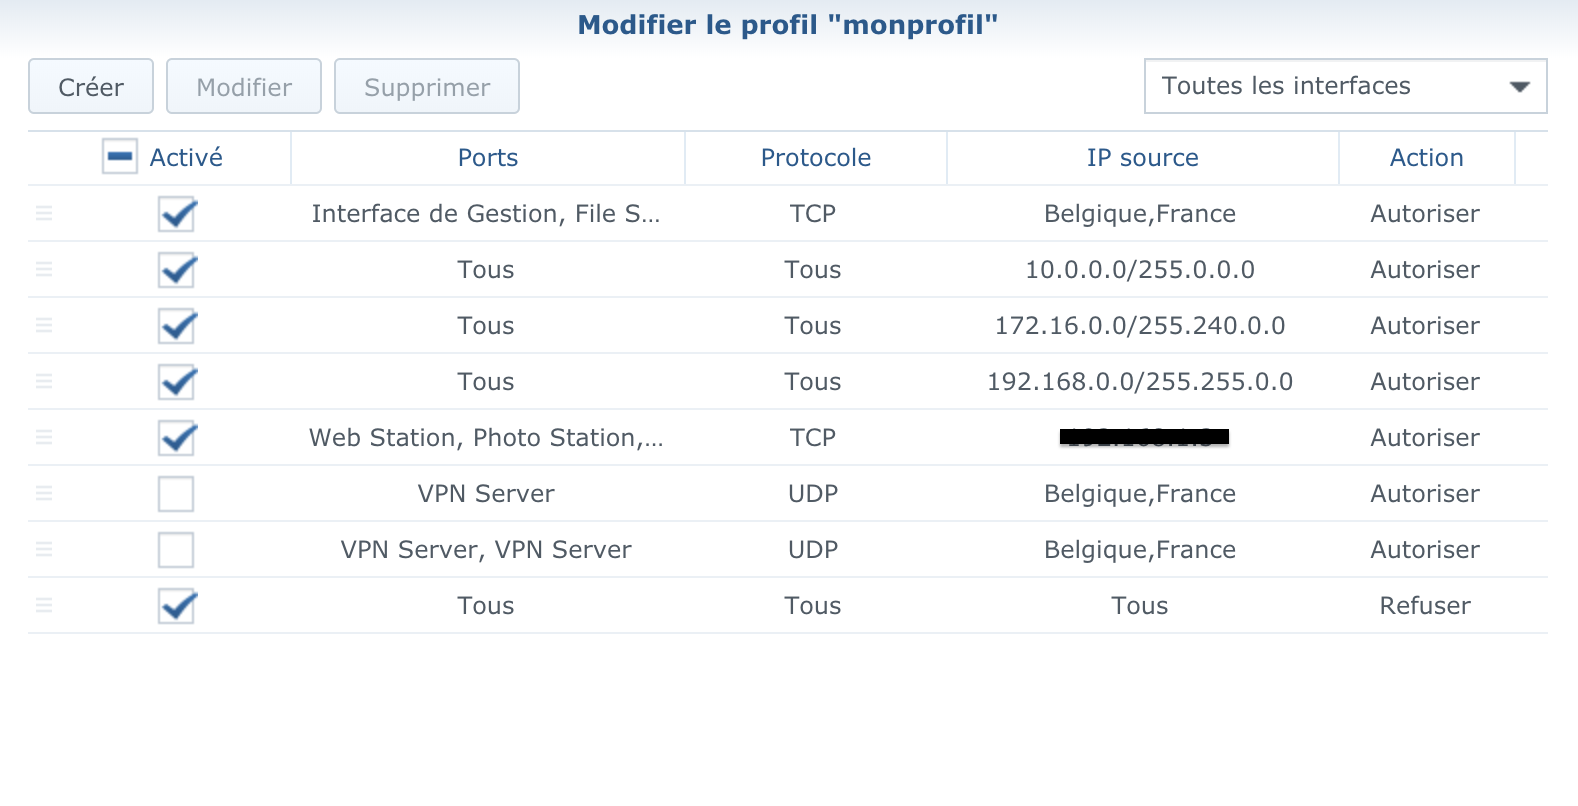The width and height of the screenshot is (1578, 806).
Task: Toggle the Activé header select-all checkbox
Action: 120,157
